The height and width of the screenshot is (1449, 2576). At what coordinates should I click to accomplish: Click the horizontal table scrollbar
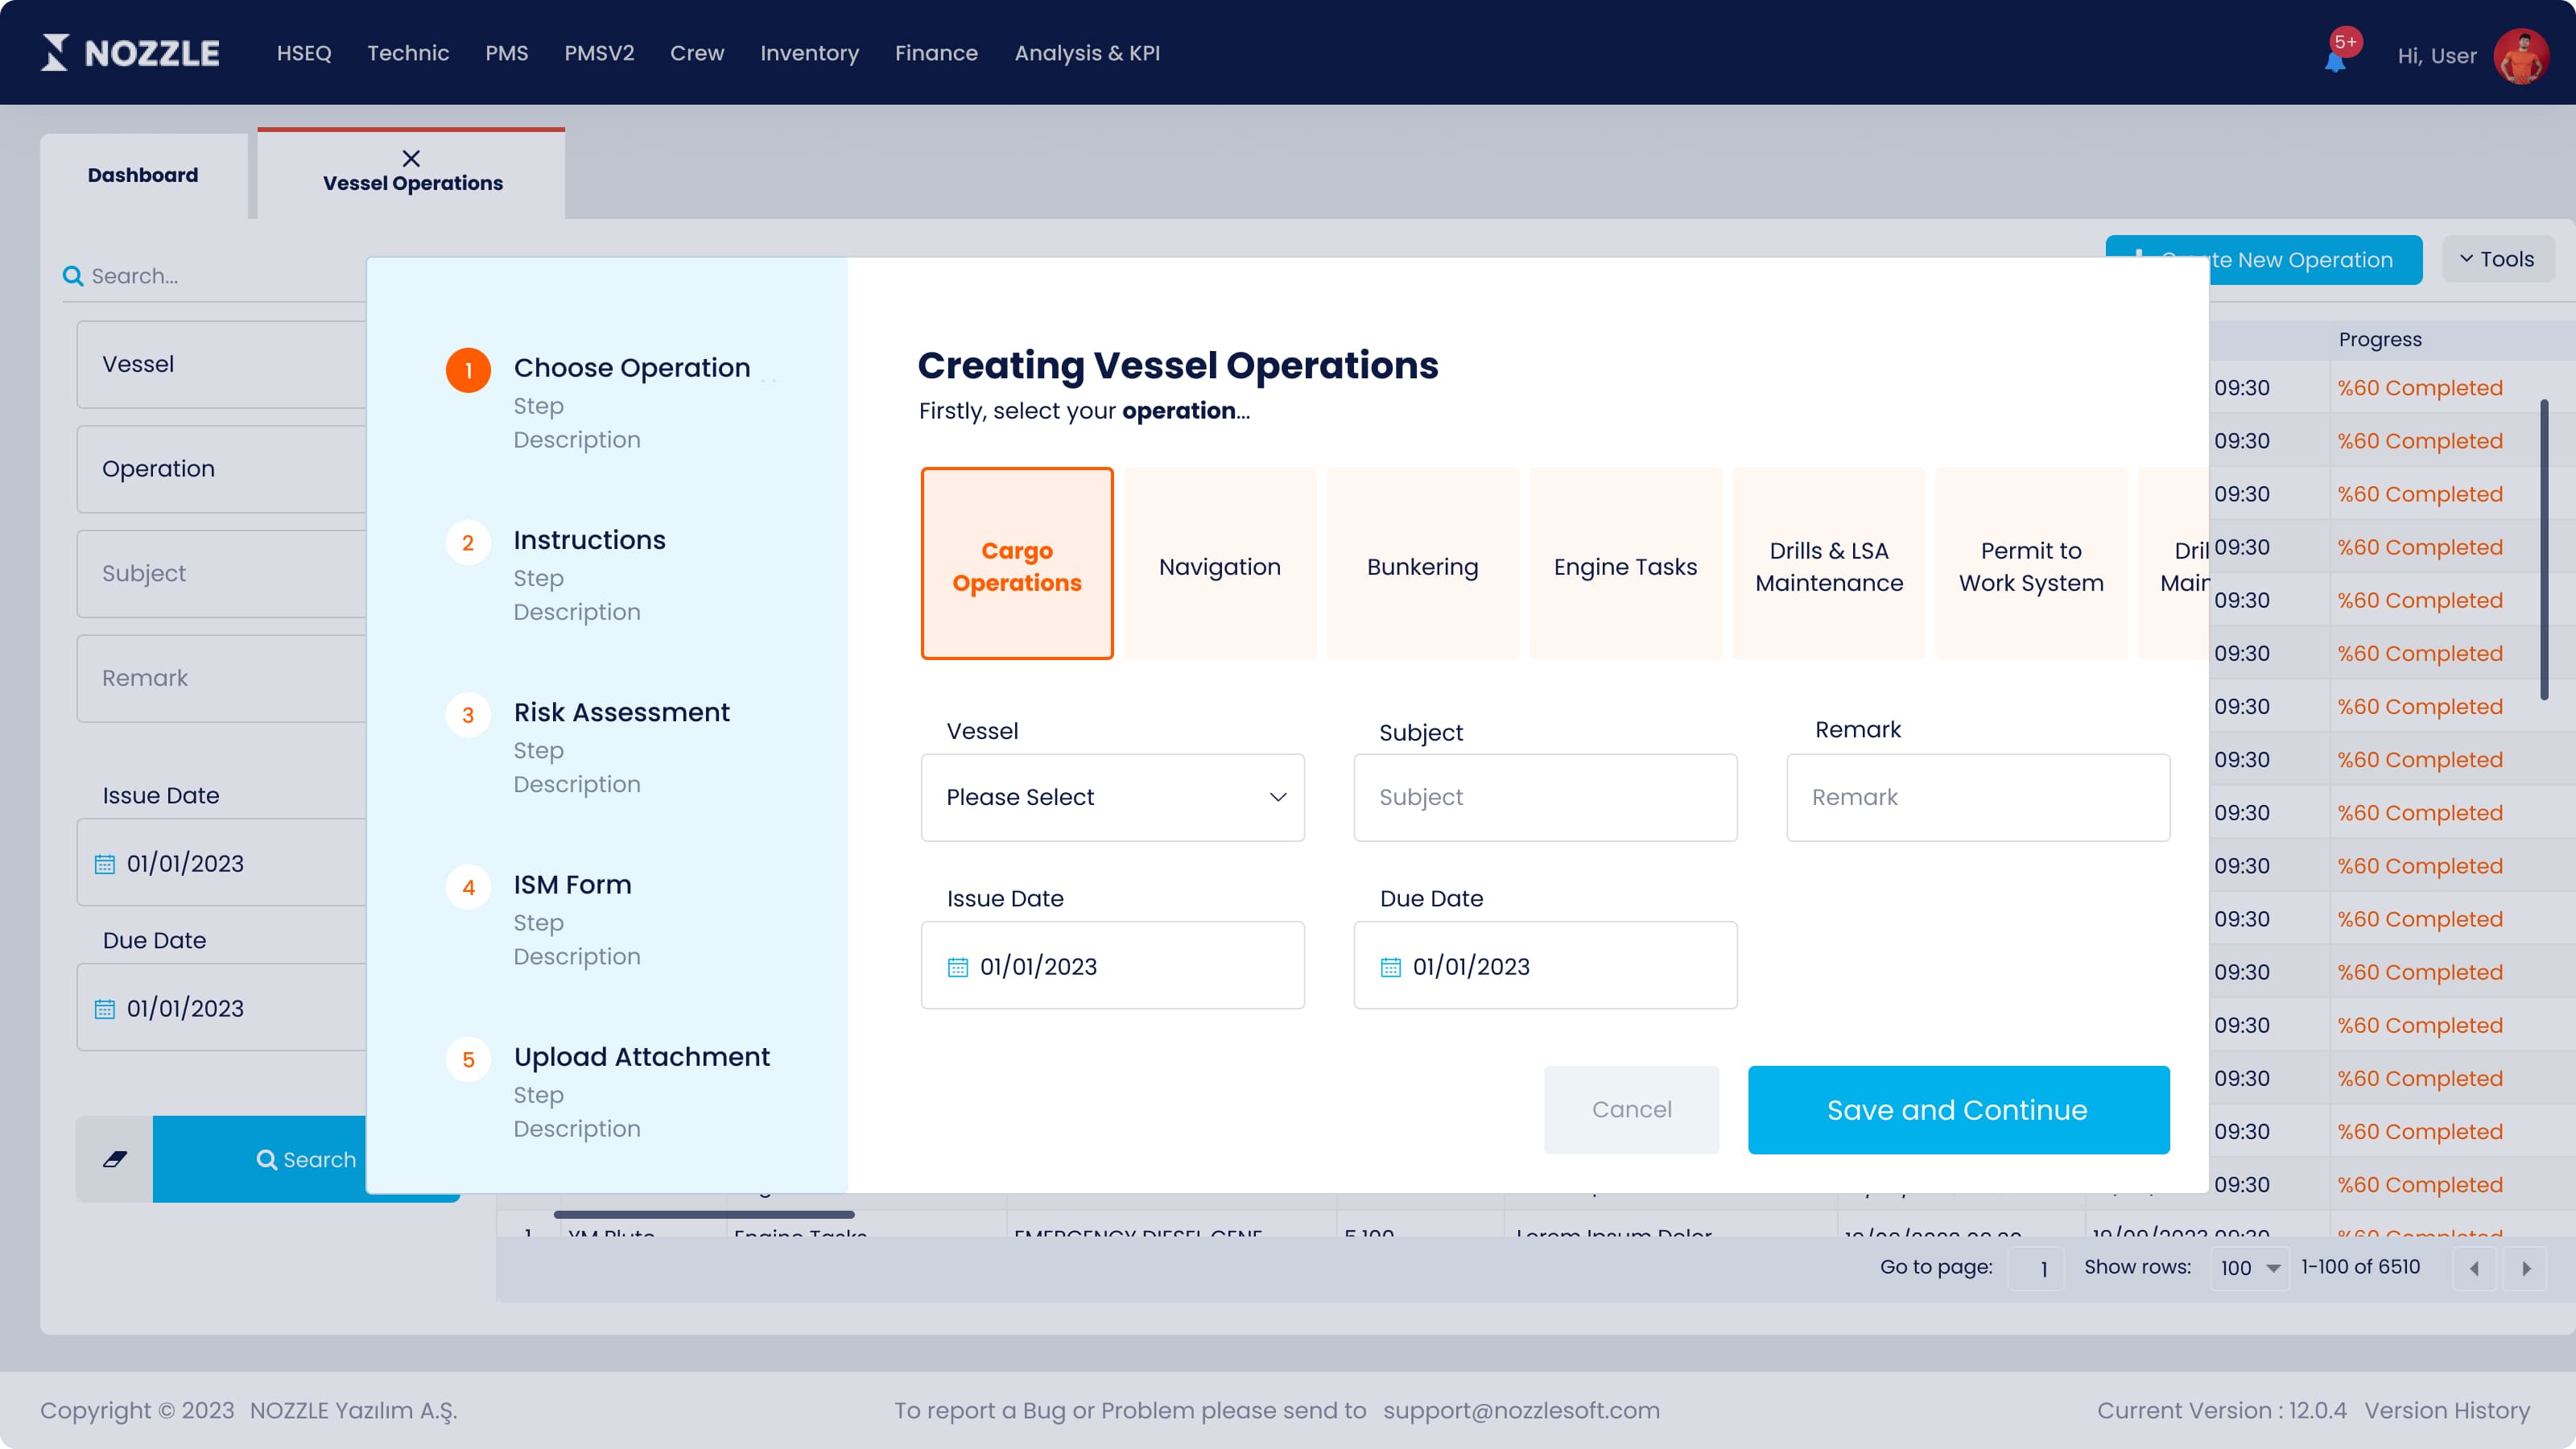tap(704, 1214)
